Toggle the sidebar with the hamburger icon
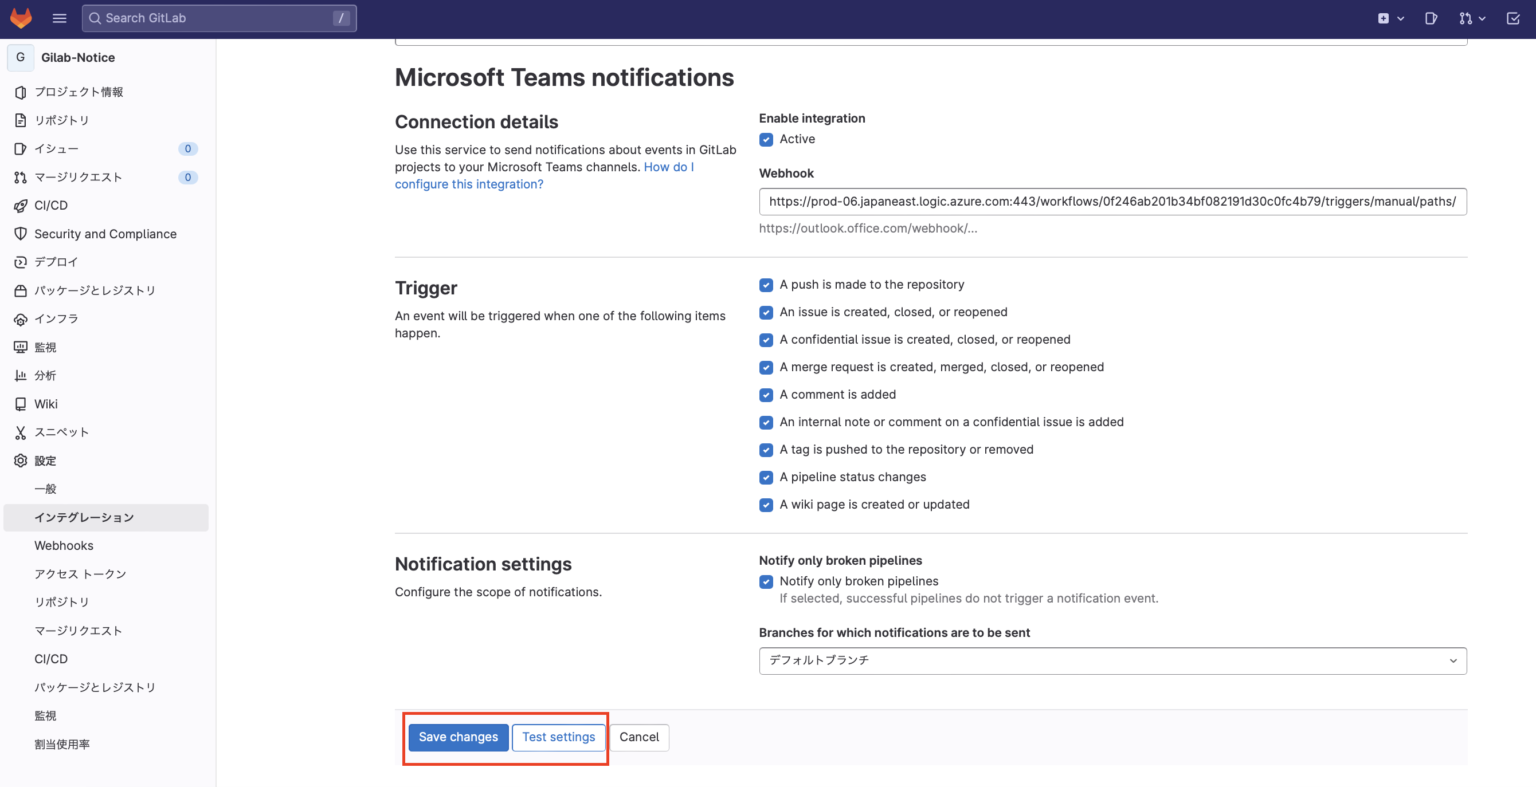 [x=59, y=17]
